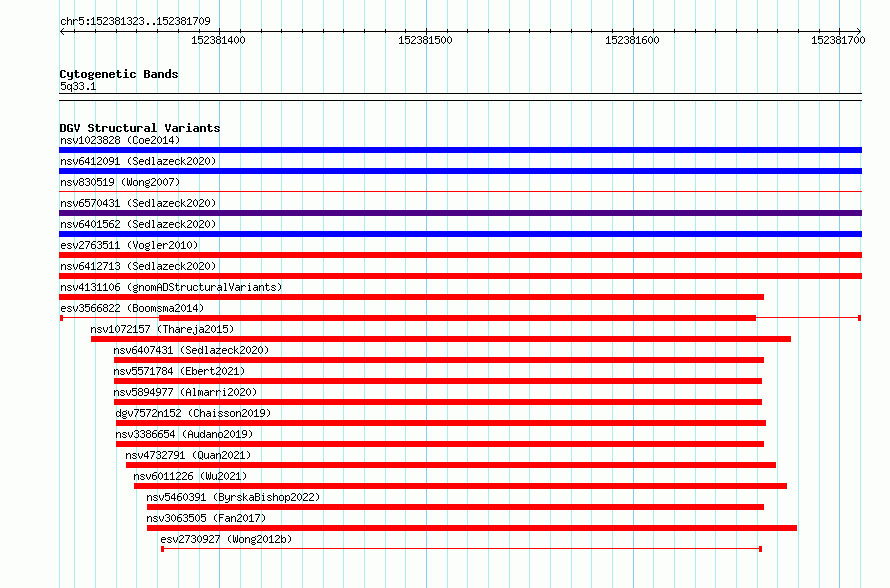The height and width of the screenshot is (588, 890).
Task: Click the red bar of nsv4131106
Action: click(x=412, y=297)
